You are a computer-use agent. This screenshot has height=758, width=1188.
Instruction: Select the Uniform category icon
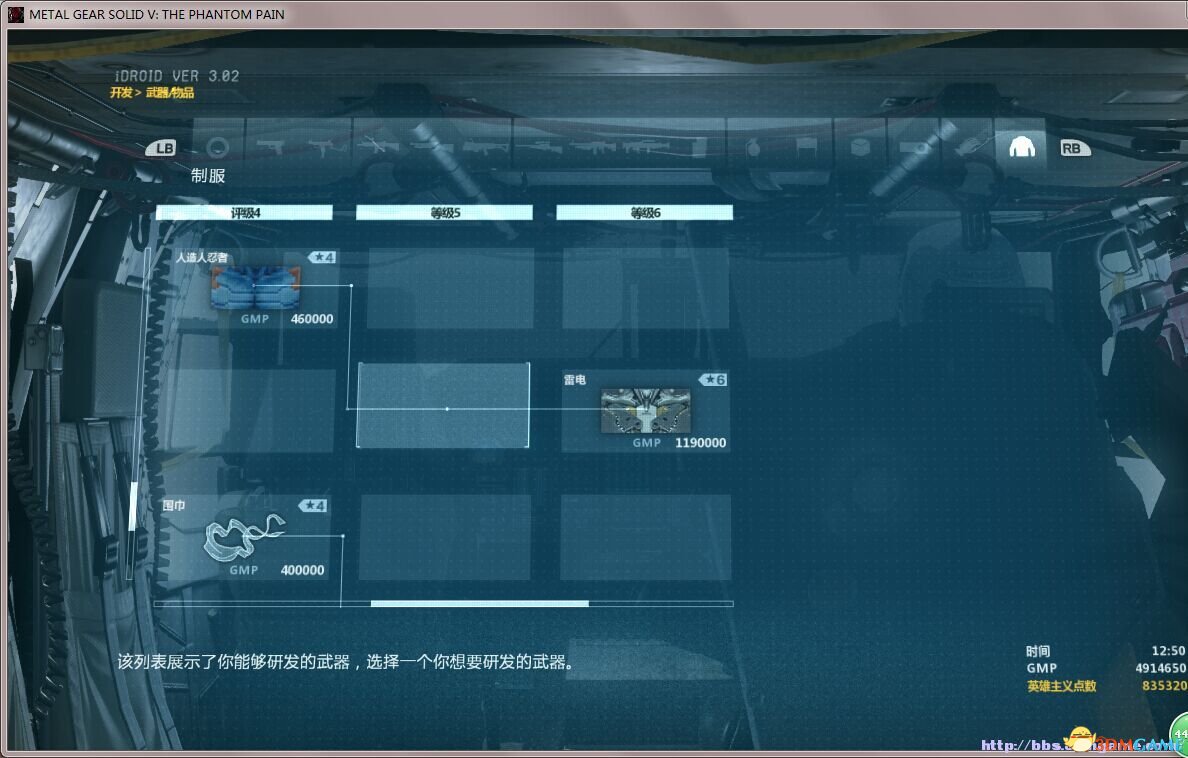click(1021, 146)
